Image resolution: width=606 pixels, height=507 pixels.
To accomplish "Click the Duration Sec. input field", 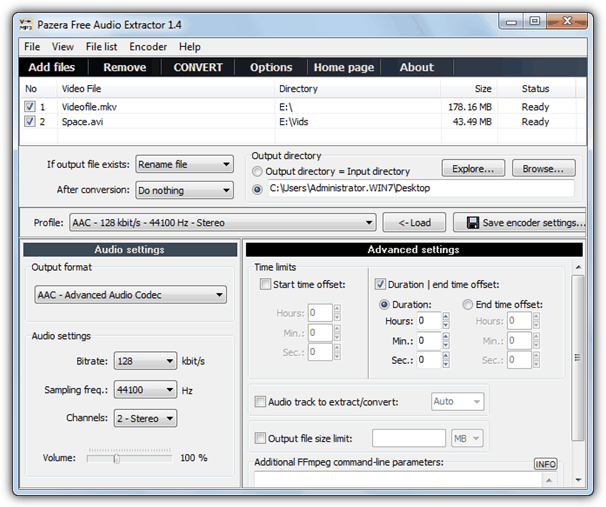I will tap(429, 360).
